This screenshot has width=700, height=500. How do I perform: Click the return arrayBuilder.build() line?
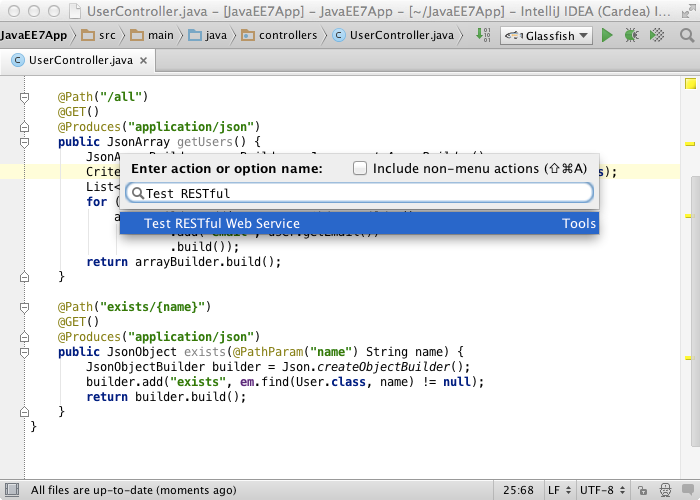(x=184, y=262)
